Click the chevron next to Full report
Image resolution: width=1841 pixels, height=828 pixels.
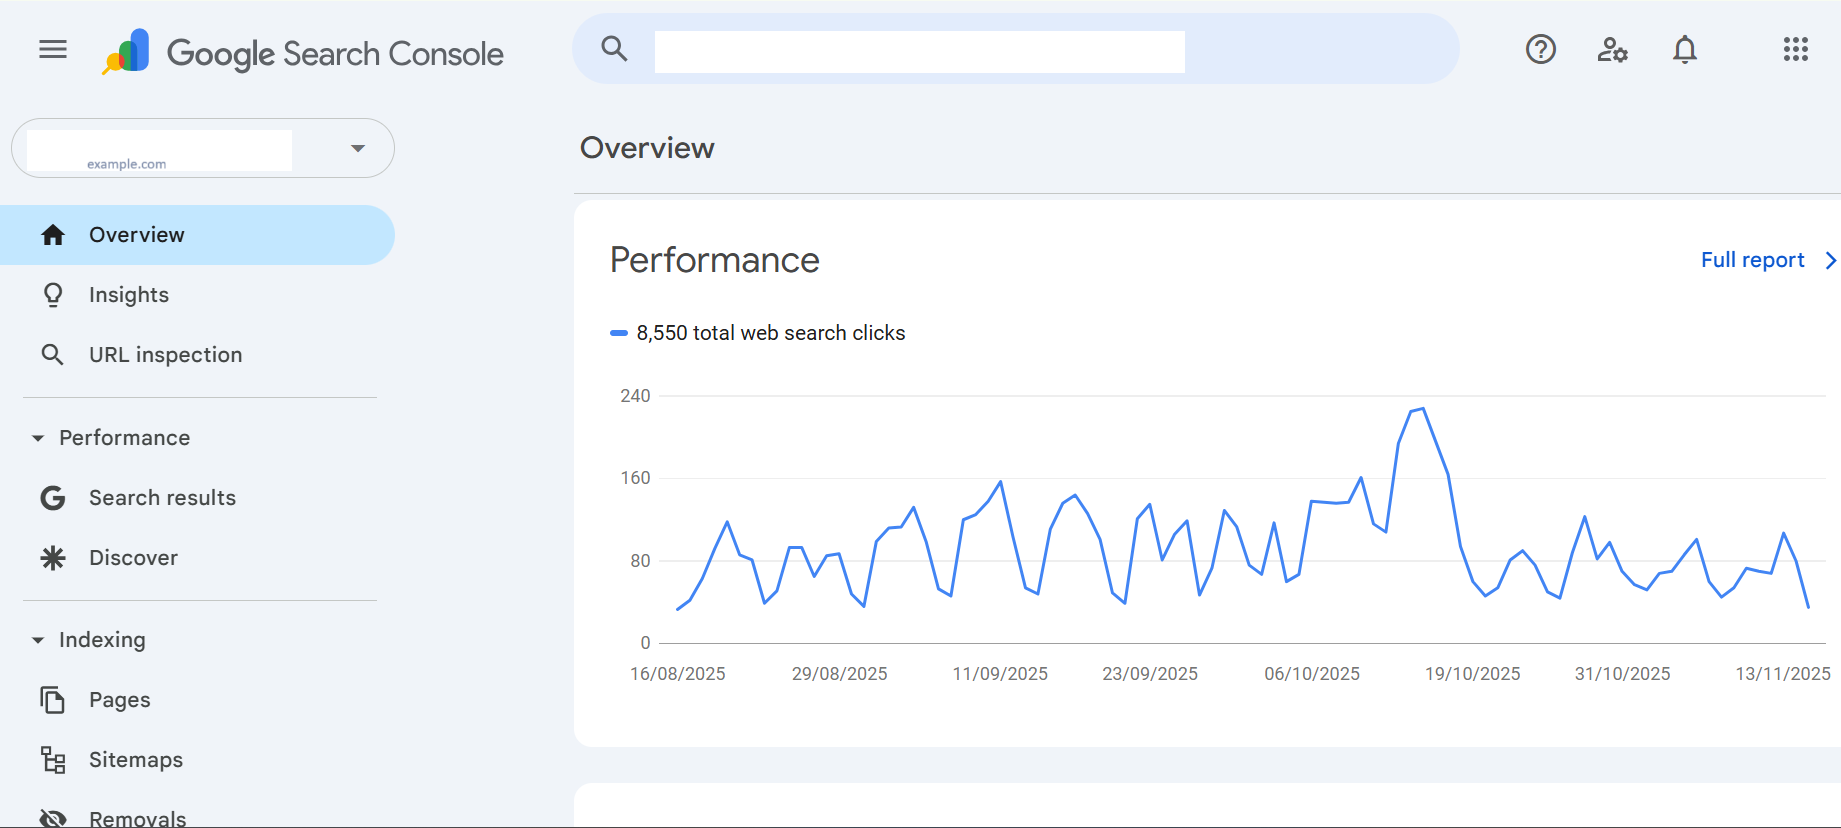pyautogui.click(x=1830, y=260)
